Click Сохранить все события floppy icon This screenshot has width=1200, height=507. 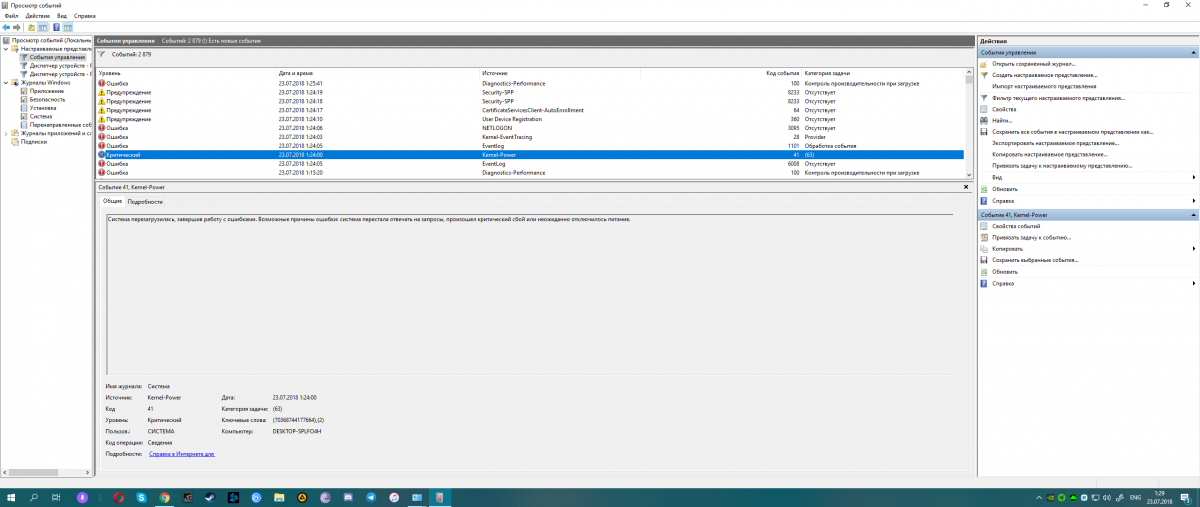(x=984, y=131)
